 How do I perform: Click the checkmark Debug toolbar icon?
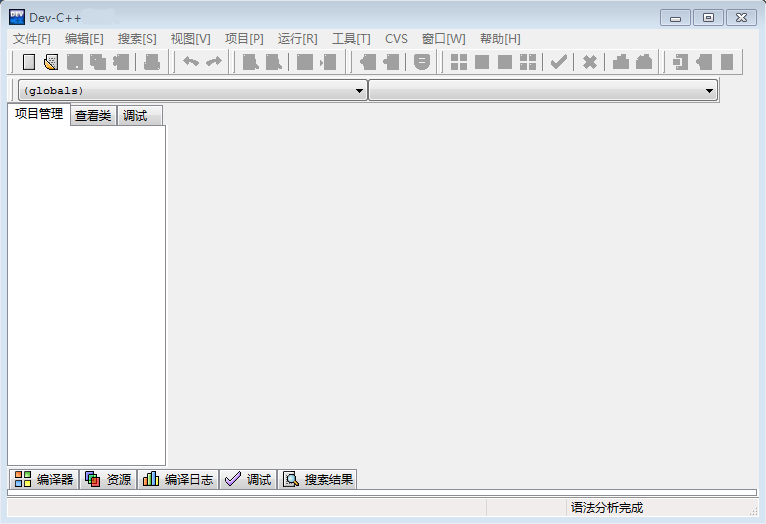pos(558,62)
